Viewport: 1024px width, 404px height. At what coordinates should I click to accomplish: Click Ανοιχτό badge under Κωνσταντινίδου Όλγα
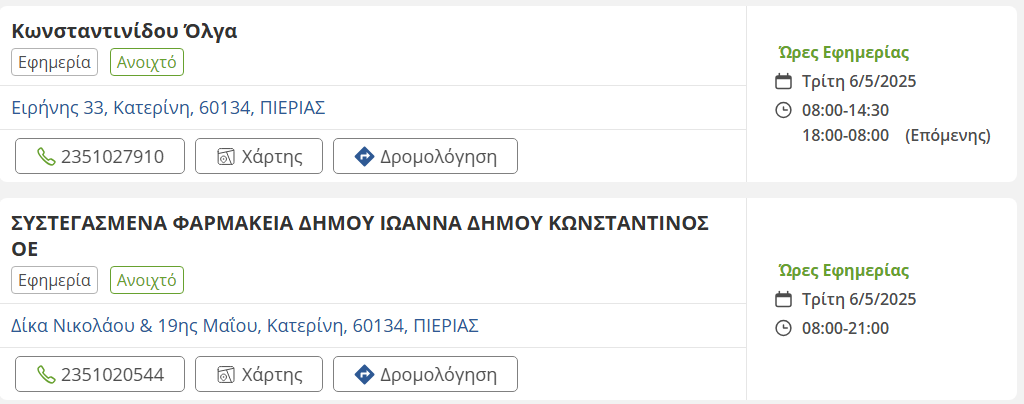pyautogui.click(x=147, y=62)
